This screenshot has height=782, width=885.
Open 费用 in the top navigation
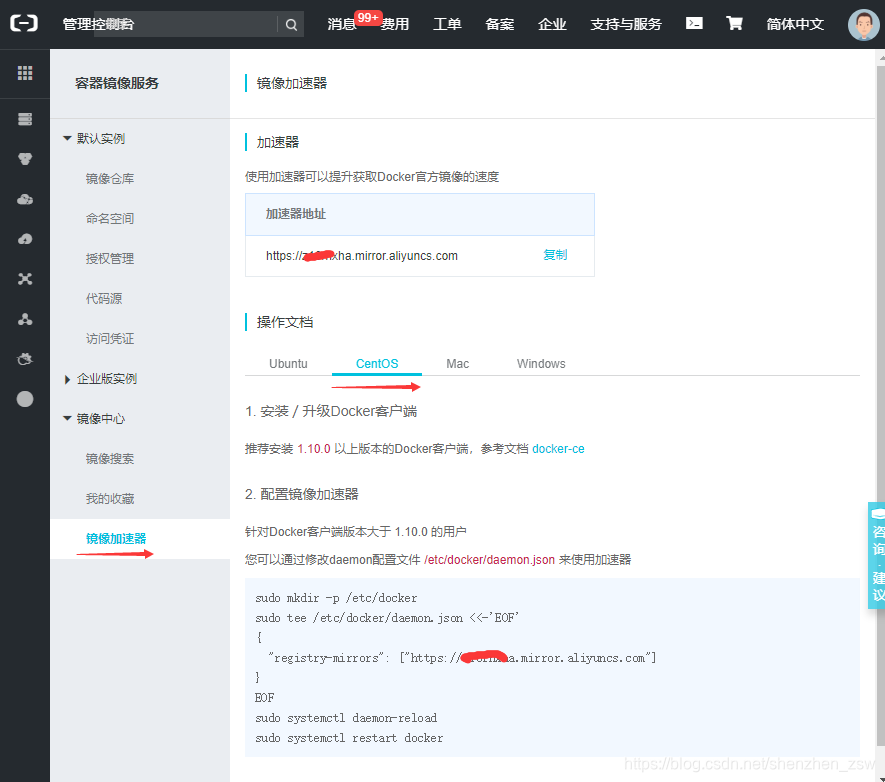(395, 24)
